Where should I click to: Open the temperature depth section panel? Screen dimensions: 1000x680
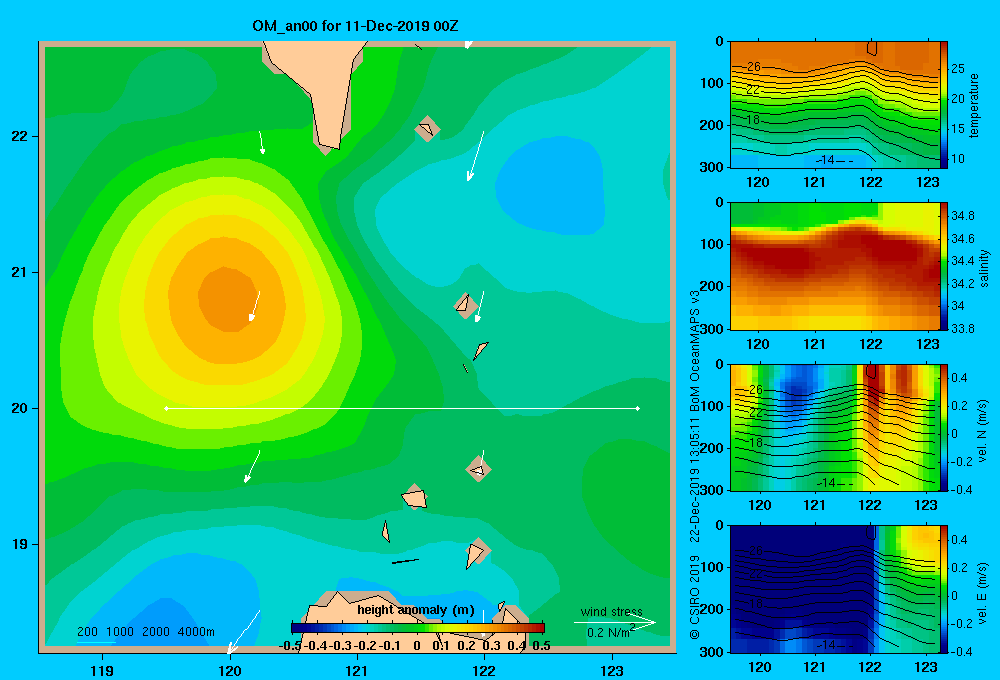[834, 105]
